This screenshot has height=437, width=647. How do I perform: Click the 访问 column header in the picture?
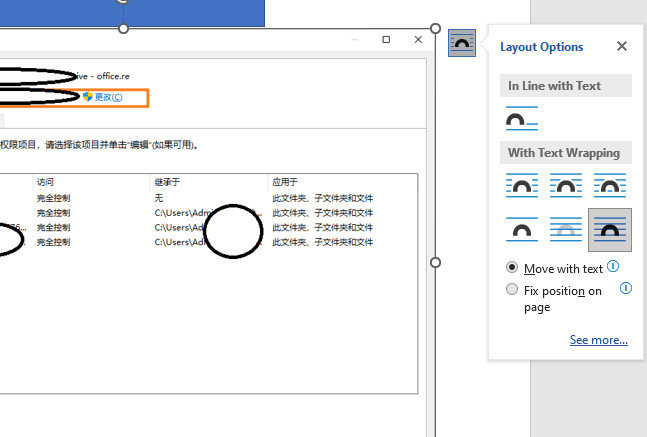point(45,182)
